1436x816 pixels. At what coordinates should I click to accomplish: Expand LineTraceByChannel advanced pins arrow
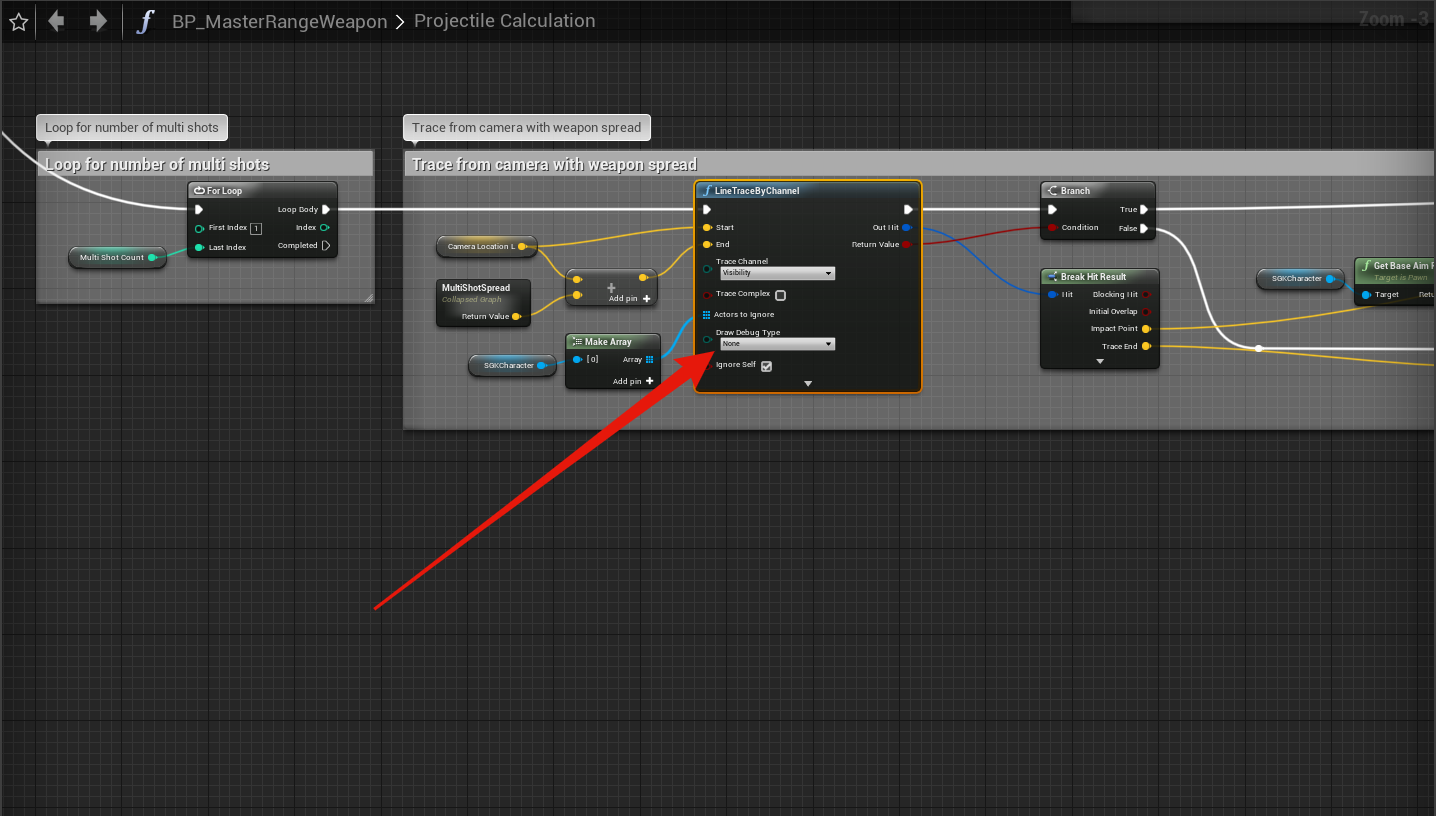point(808,384)
